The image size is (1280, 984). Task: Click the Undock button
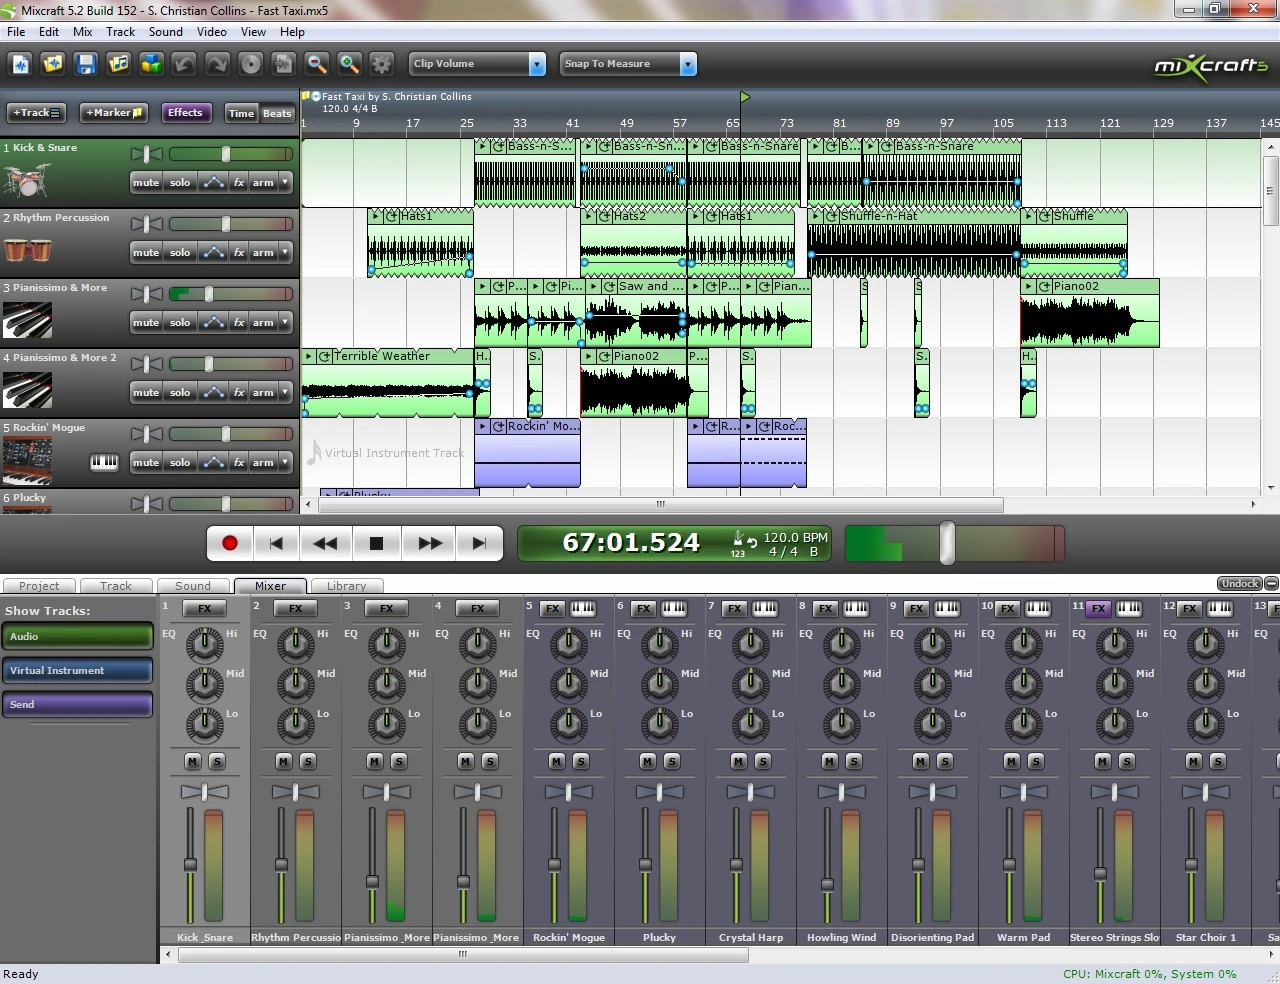coord(1240,584)
